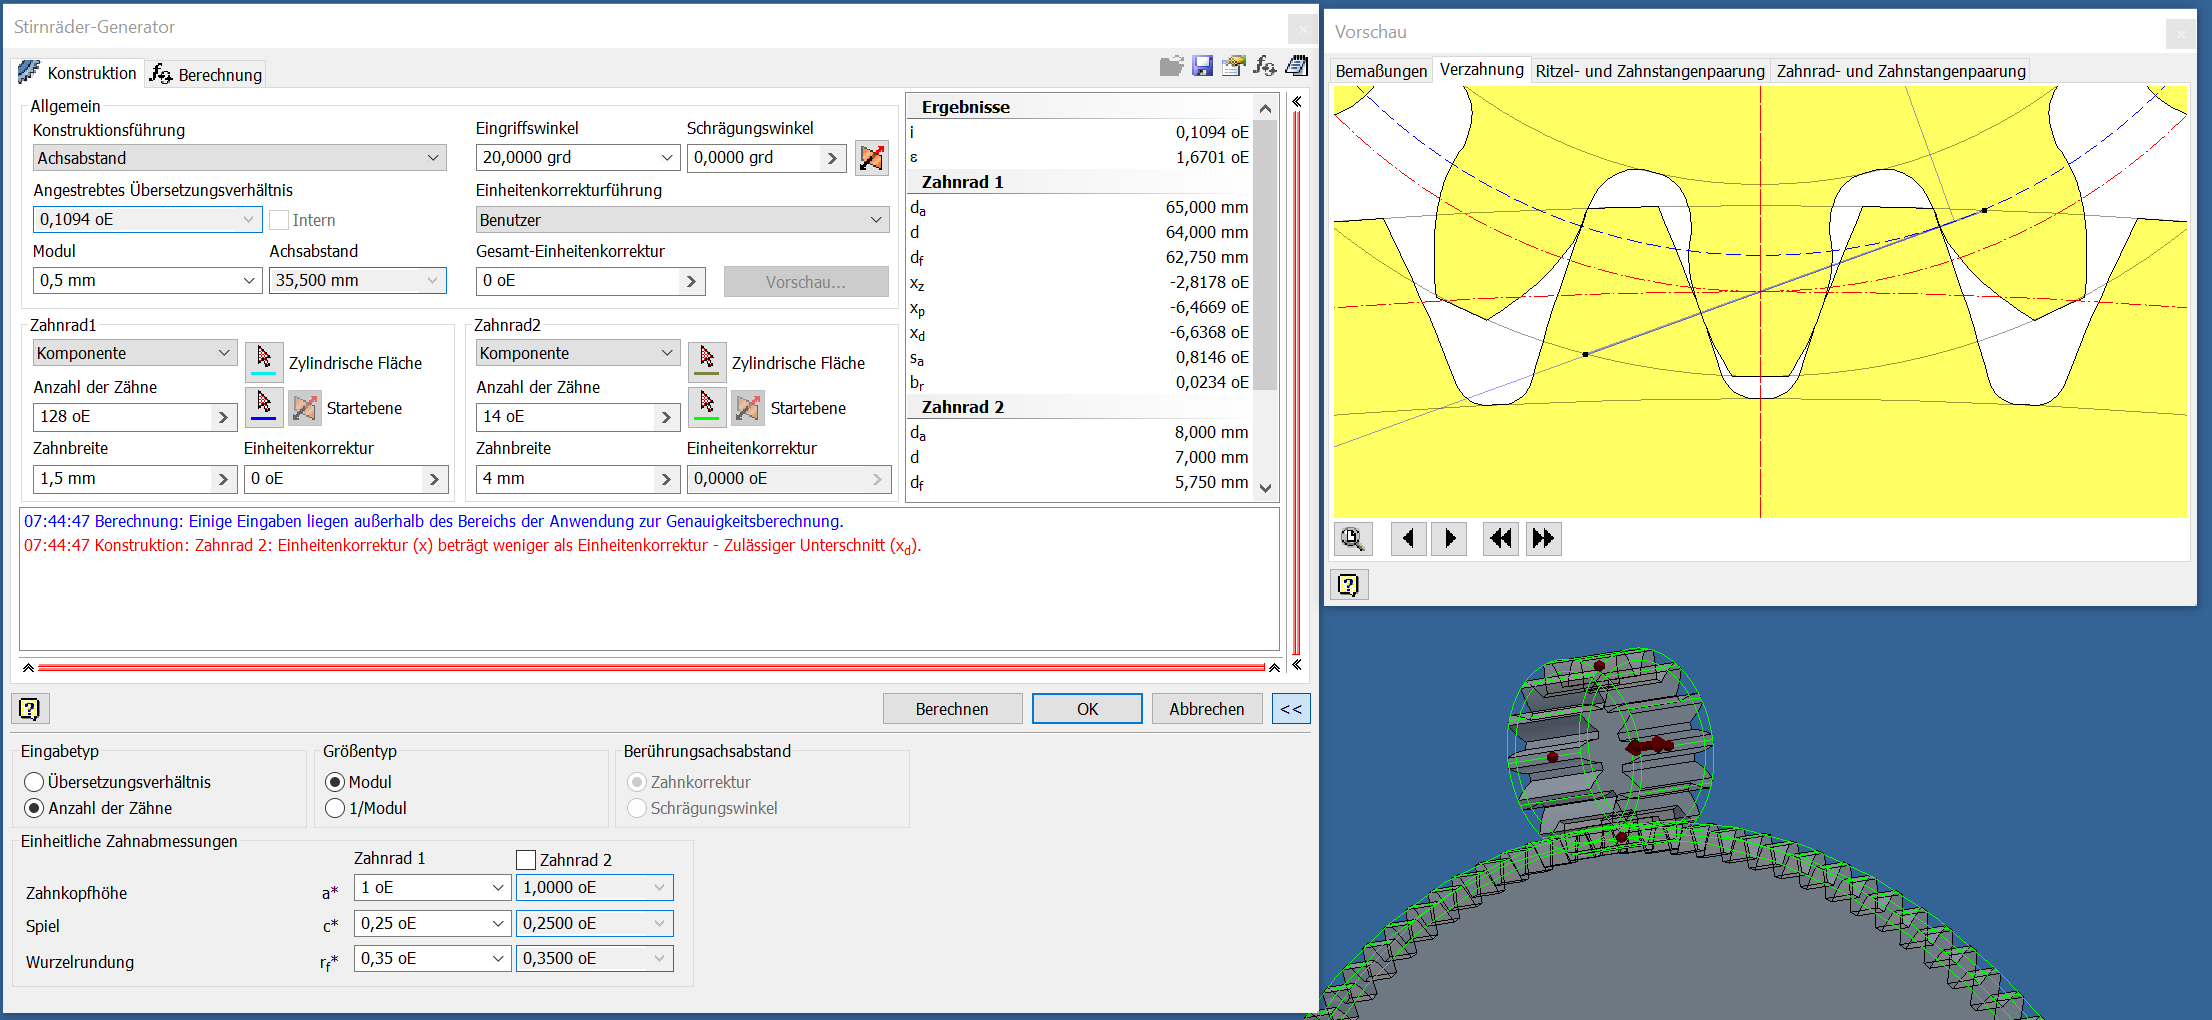The height and width of the screenshot is (1020, 2212).
Task: Click the Zahnrad1 Zahnbreite 1,5 mm field
Action: [x=135, y=479]
